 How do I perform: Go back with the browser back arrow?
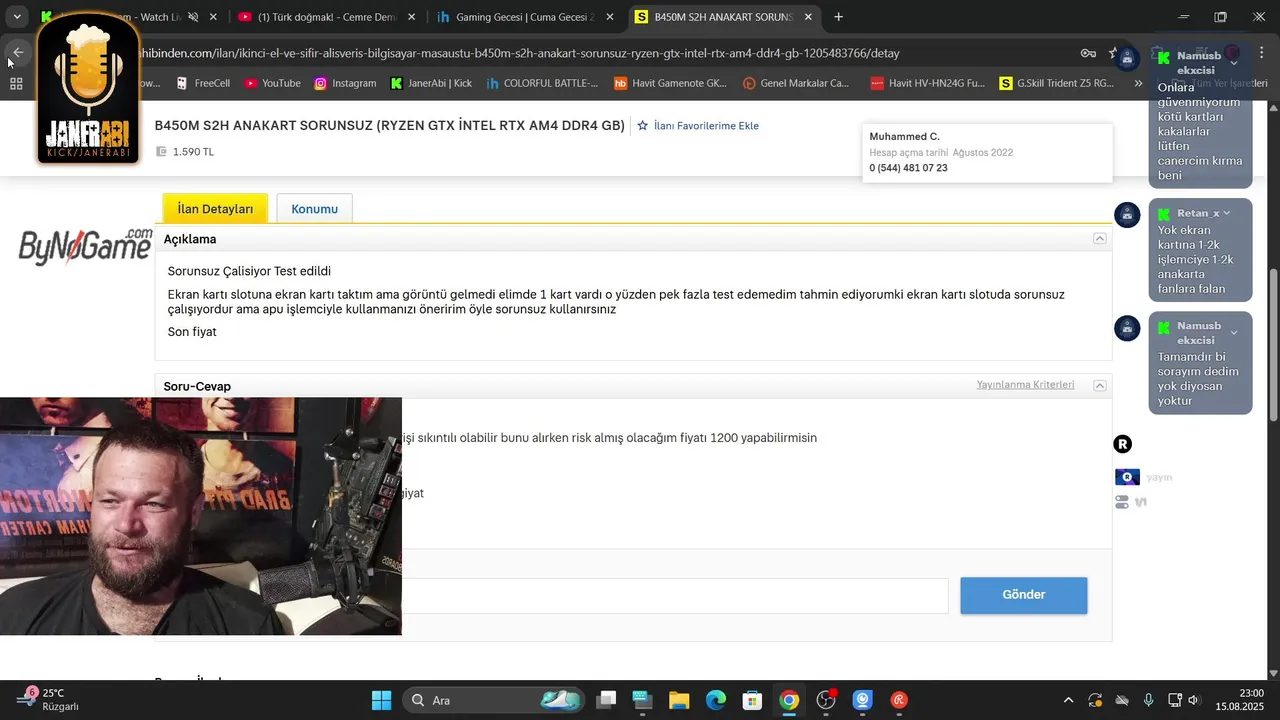[x=17, y=53]
